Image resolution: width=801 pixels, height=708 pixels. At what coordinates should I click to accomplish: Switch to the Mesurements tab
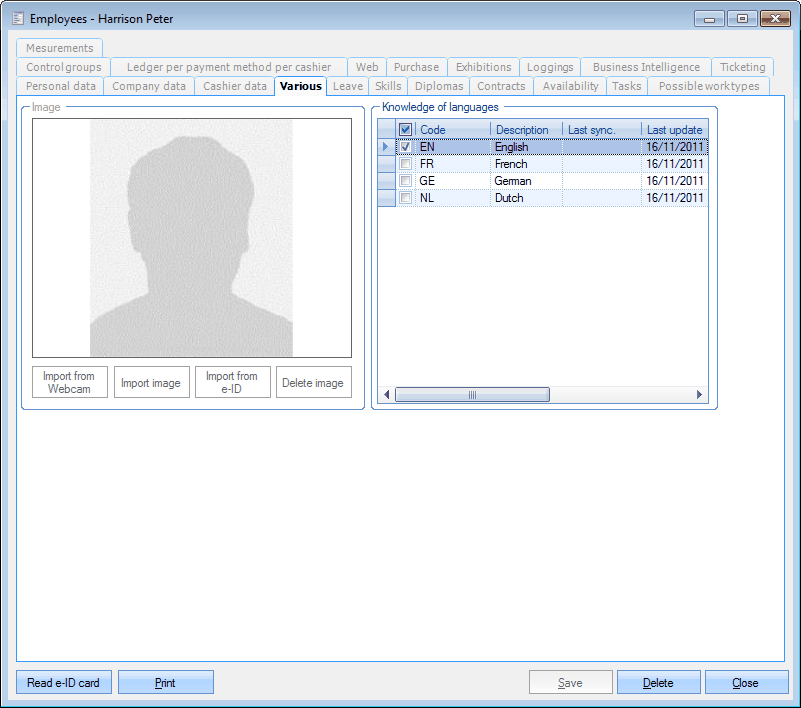pos(58,47)
